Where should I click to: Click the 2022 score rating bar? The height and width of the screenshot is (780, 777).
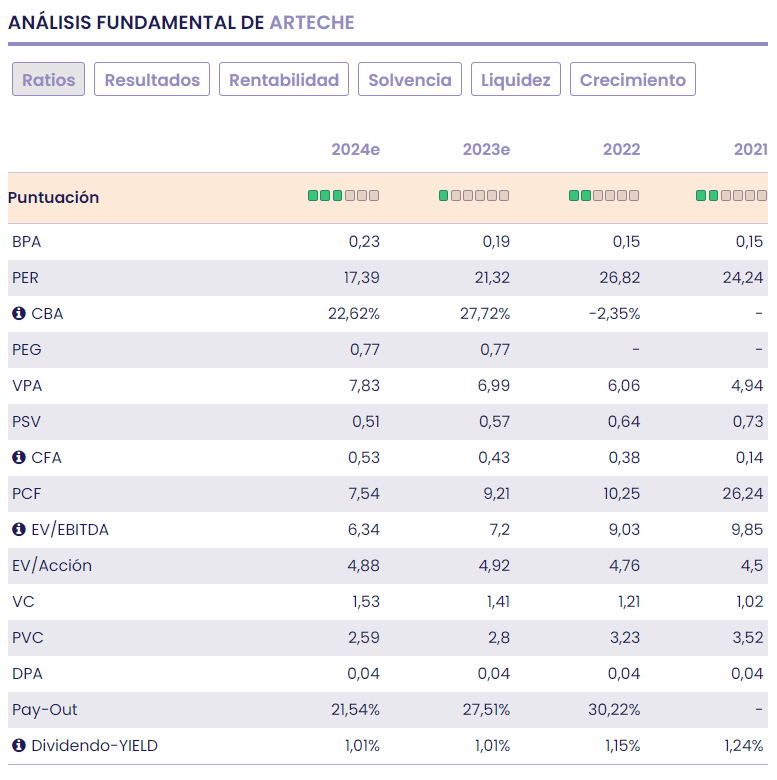(x=604, y=196)
